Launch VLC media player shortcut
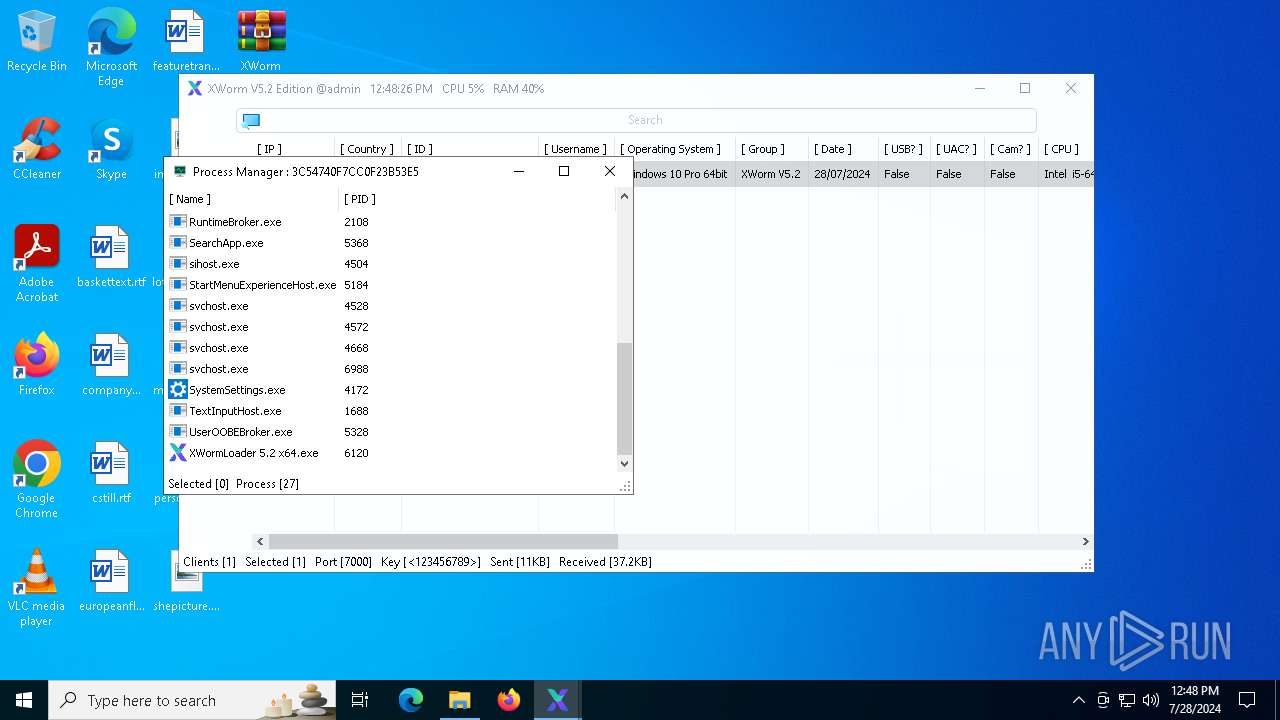Image resolution: width=1280 pixels, height=720 pixels. pyautogui.click(x=37, y=588)
